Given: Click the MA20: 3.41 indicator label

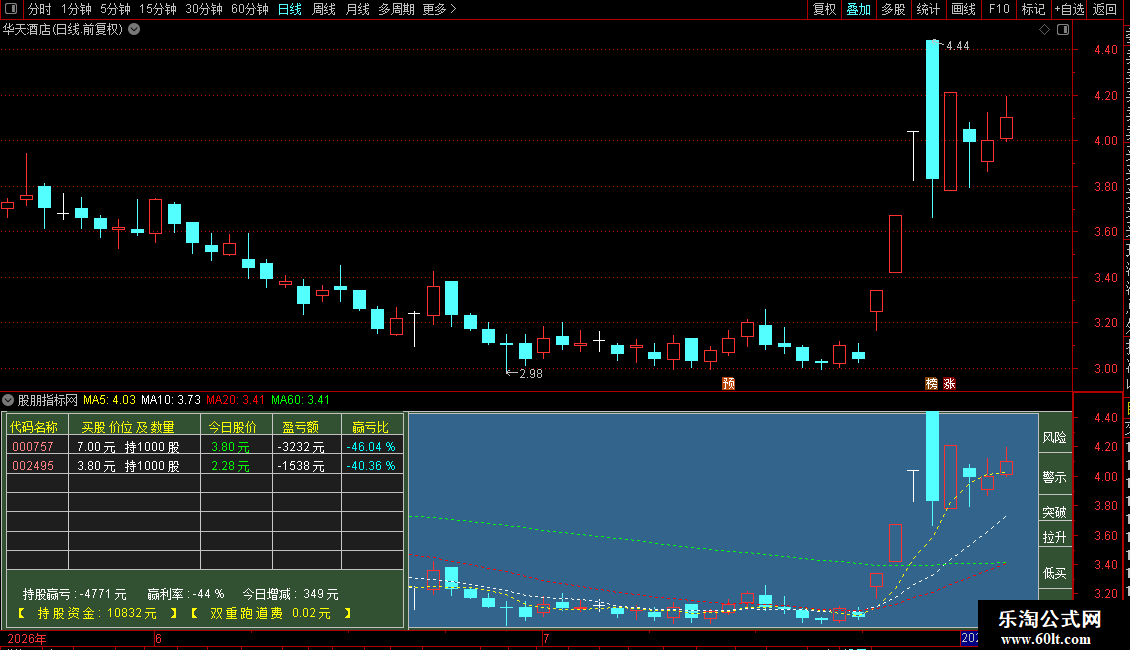Looking at the screenshot, I should [x=236, y=400].
